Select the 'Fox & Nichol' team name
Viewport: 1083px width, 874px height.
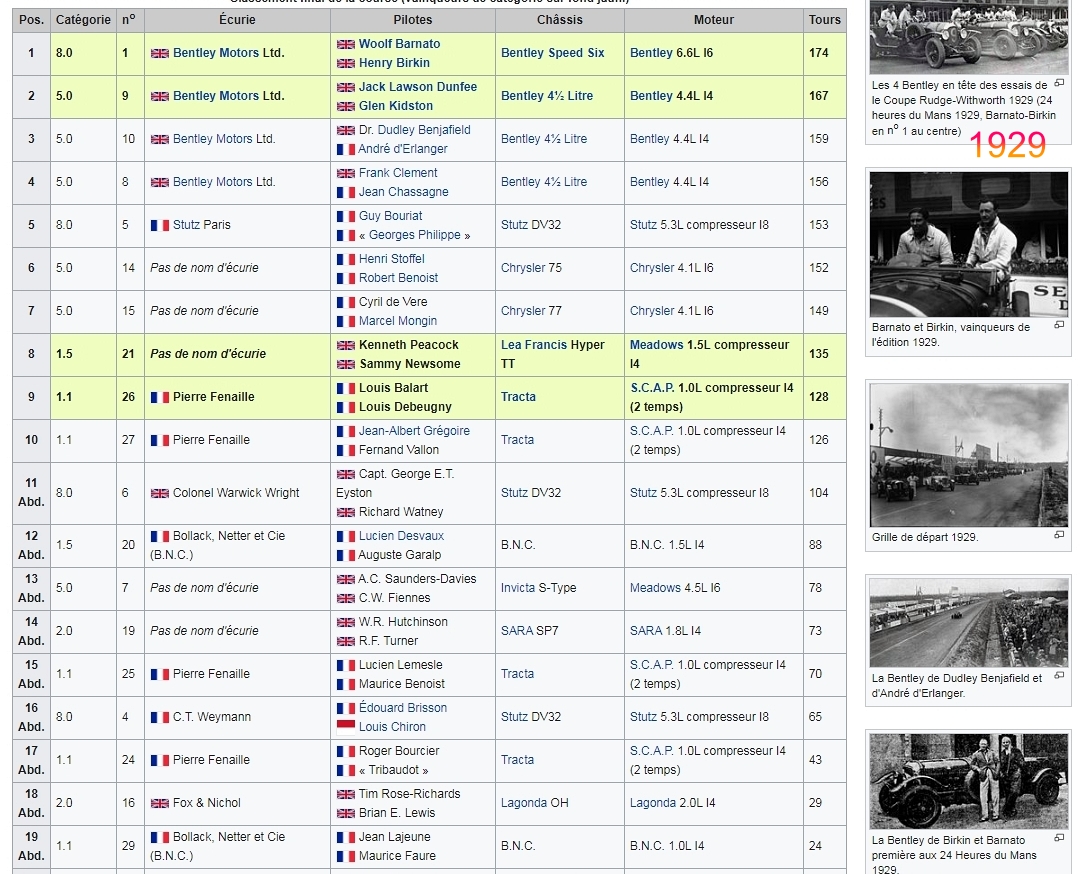(207, 803)
